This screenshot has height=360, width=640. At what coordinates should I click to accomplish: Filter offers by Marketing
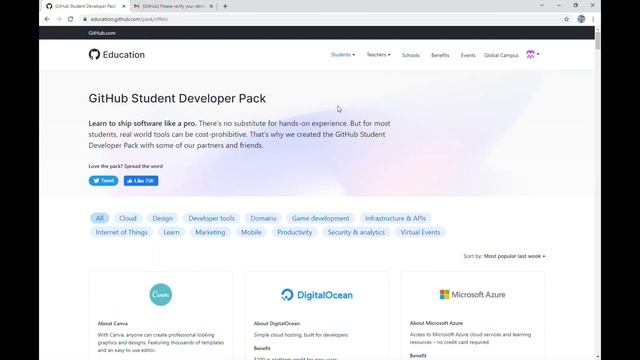210,232
